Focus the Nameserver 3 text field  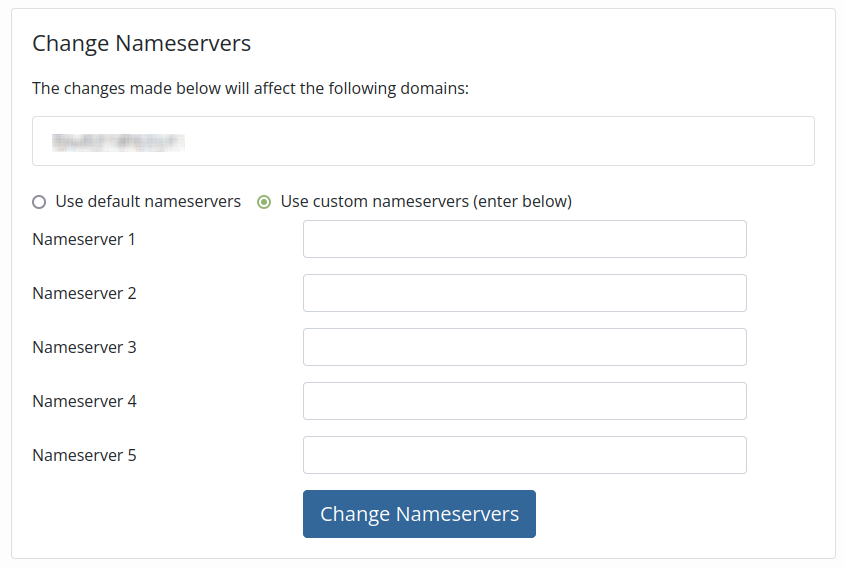pos(524,347)
